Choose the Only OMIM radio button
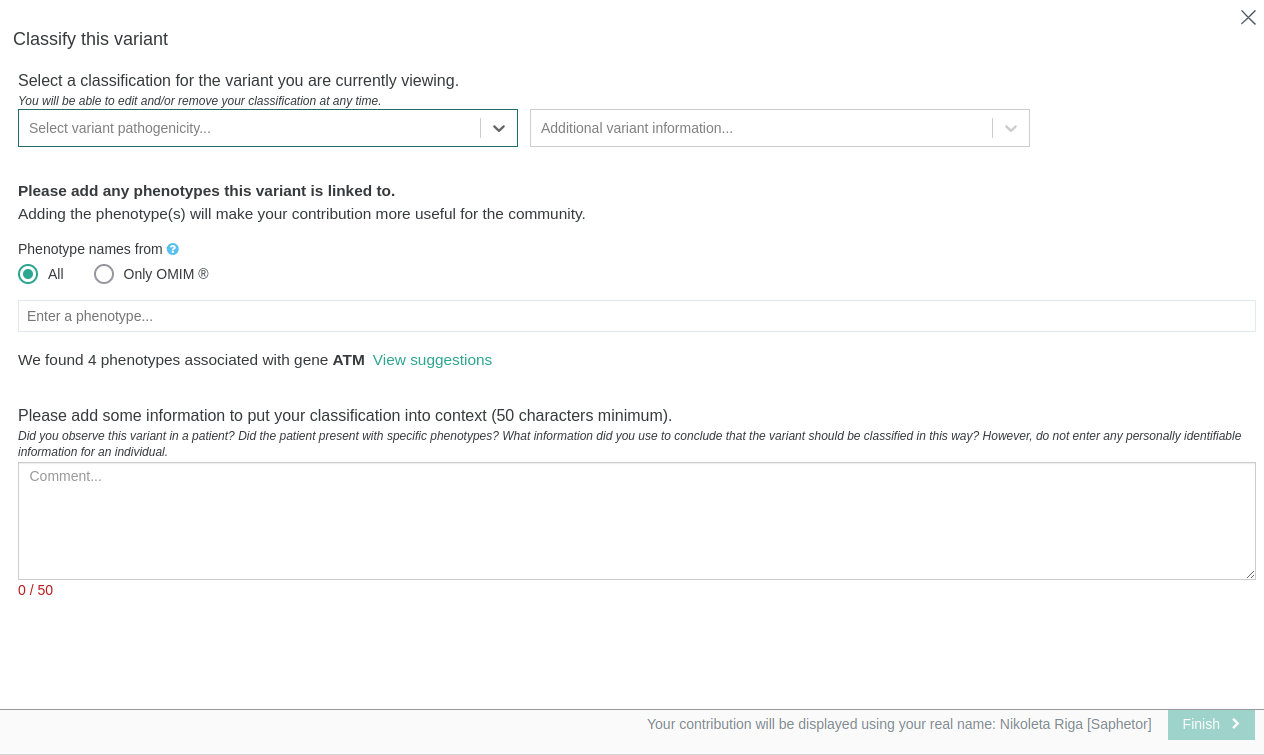 (x=104, y=274)
